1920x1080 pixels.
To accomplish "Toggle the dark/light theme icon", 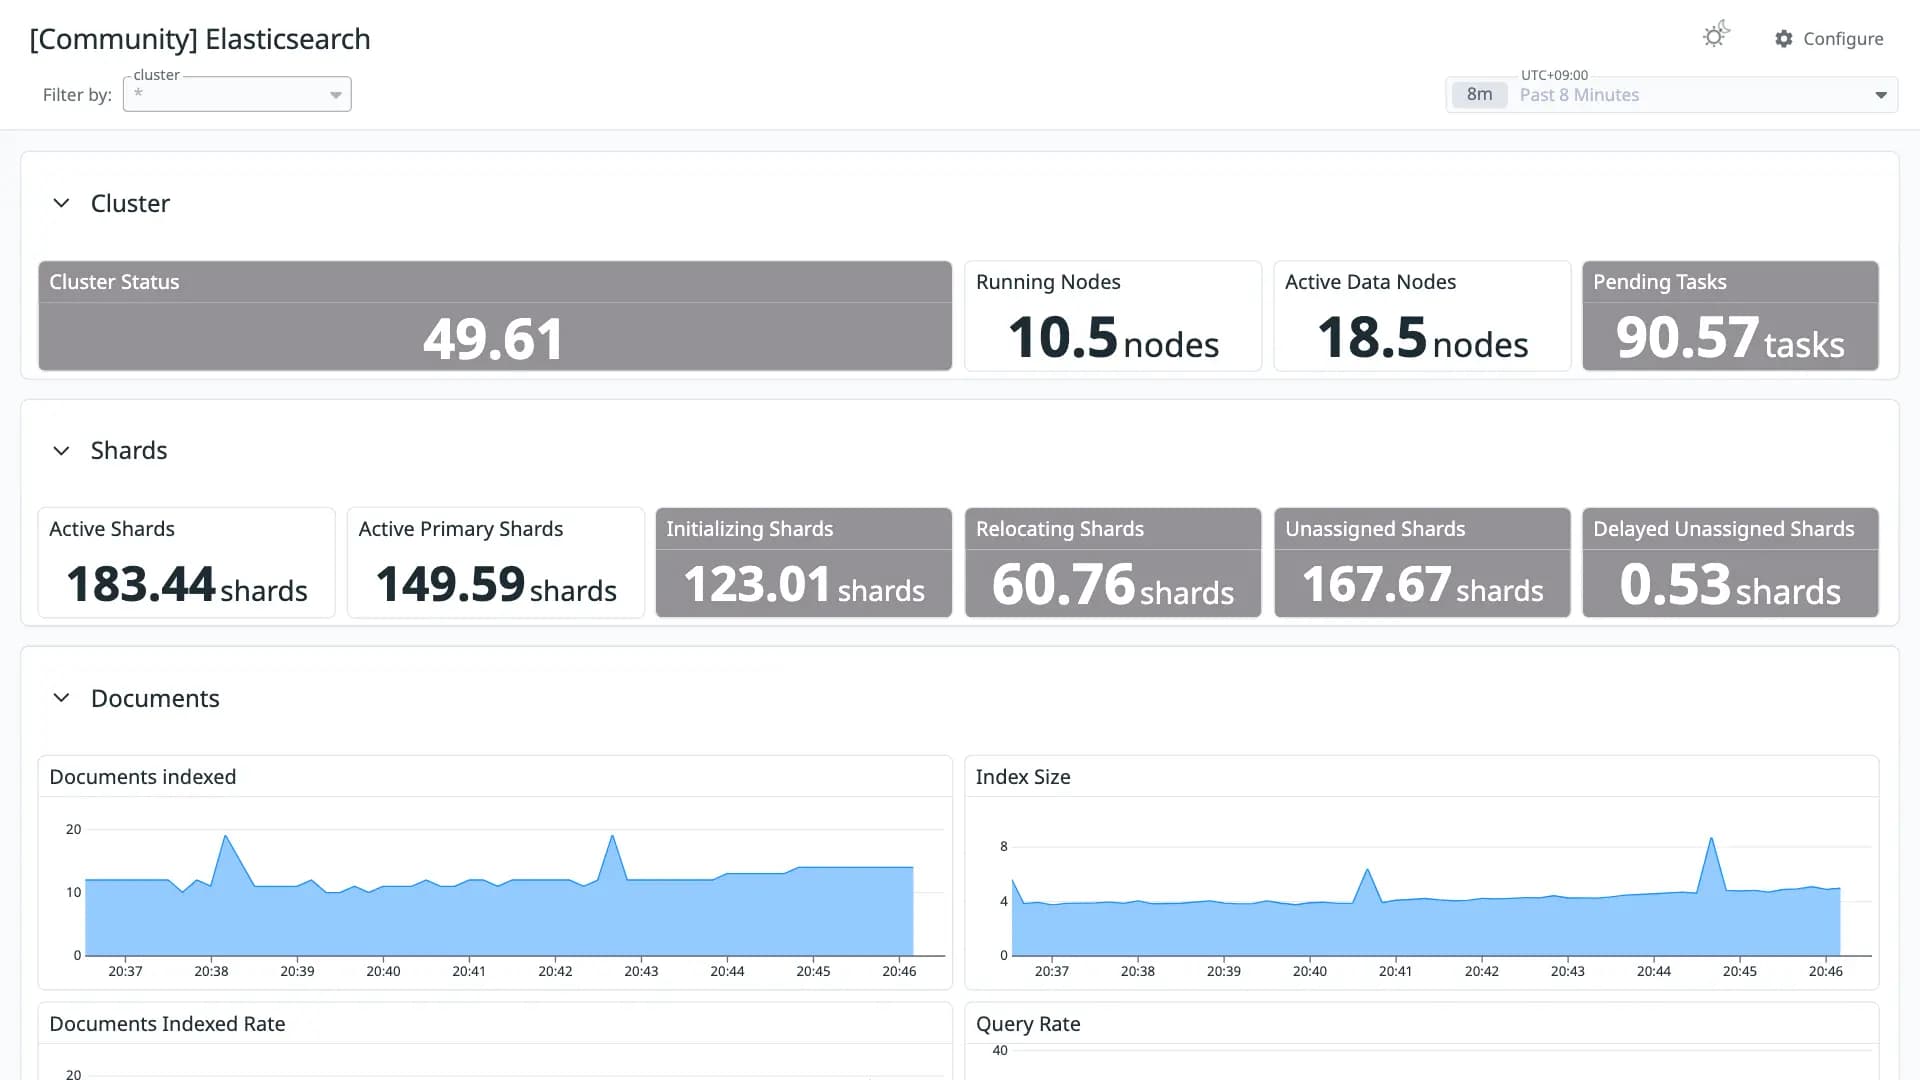I will tap(1716, 35).
